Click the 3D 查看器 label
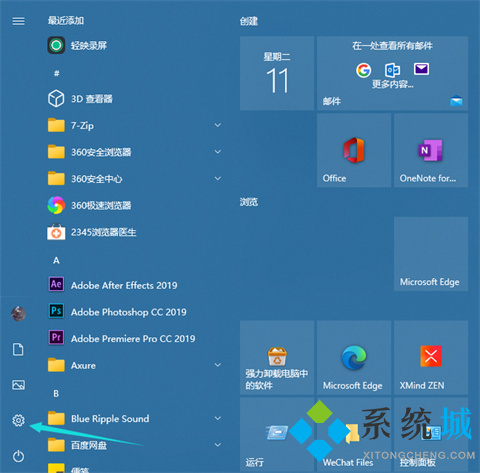The image size is (480, 473). (x=92, y=99)
